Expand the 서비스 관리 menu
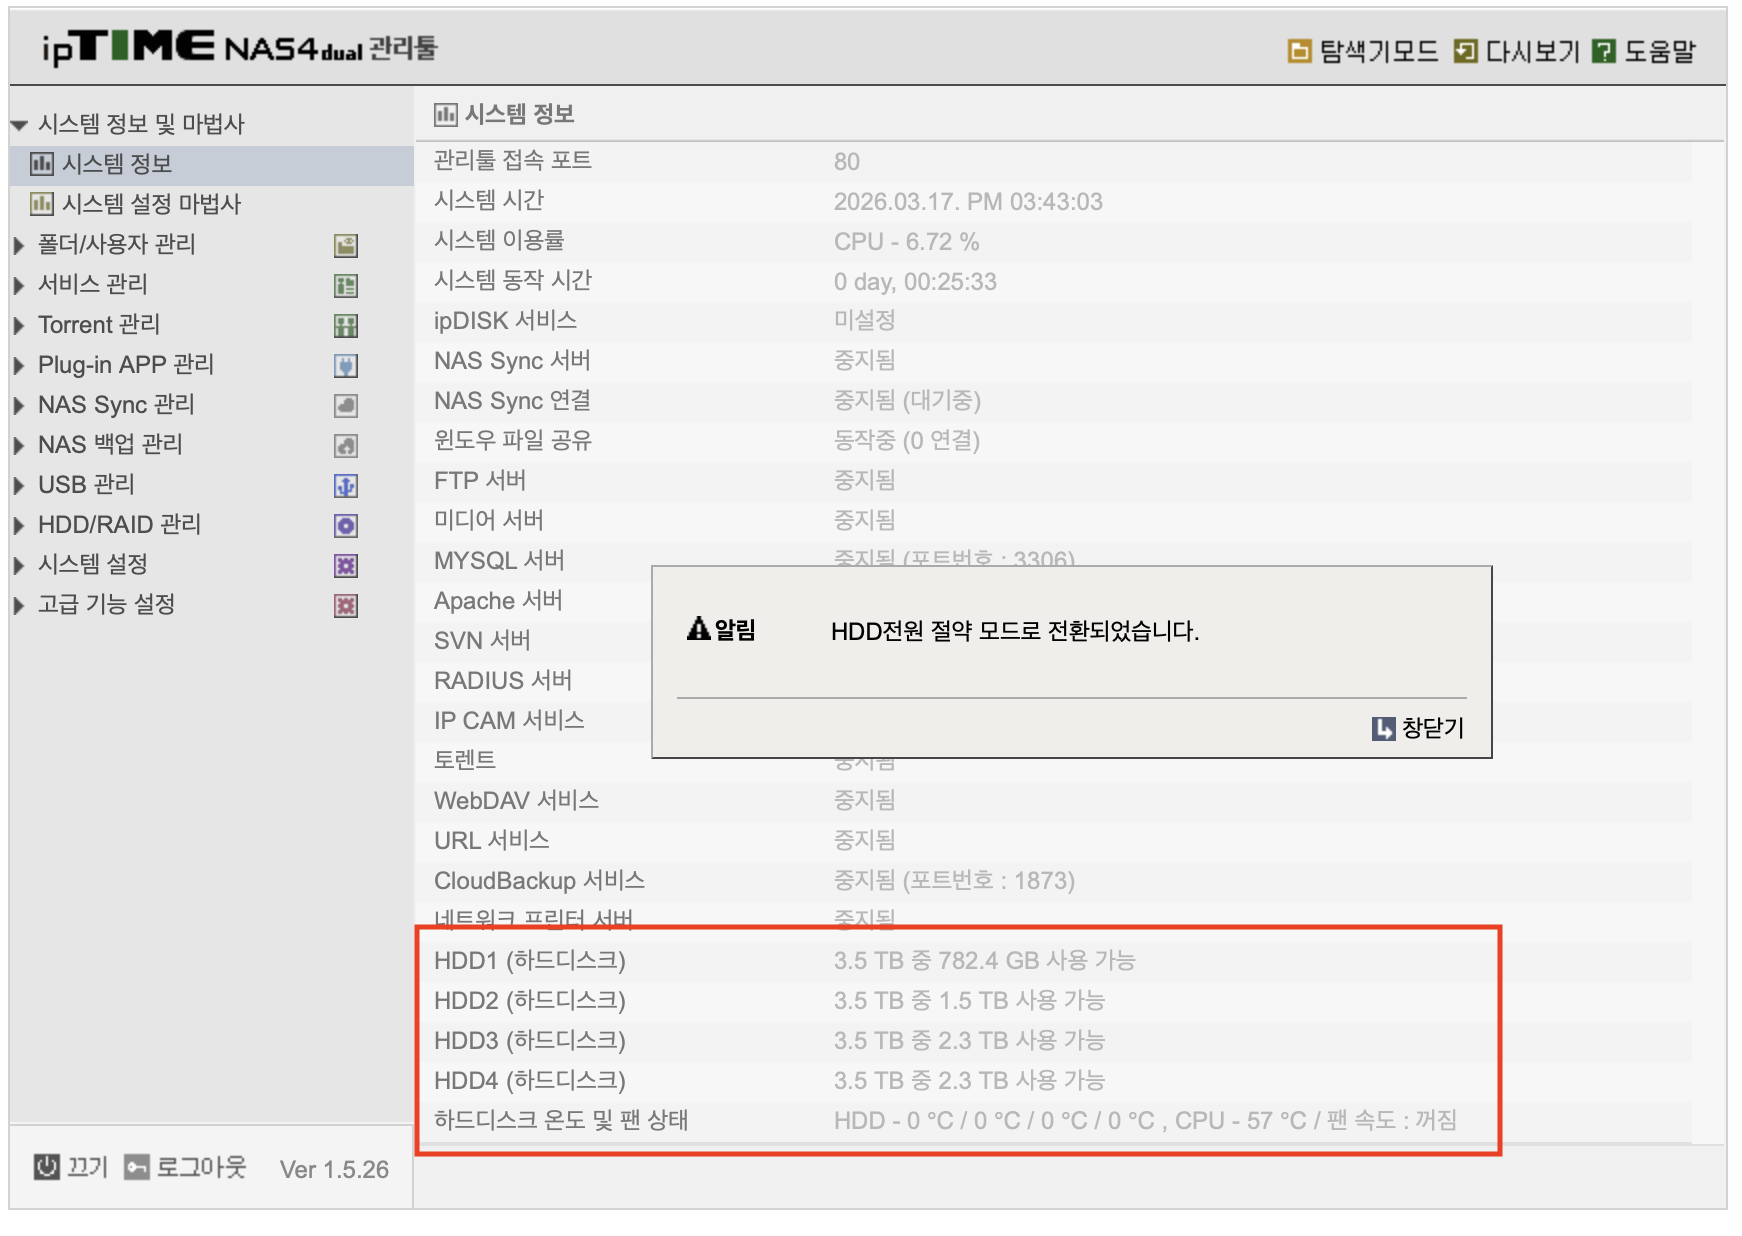The height and width of the screenshot is (1236, 1742). coord(19,285)
